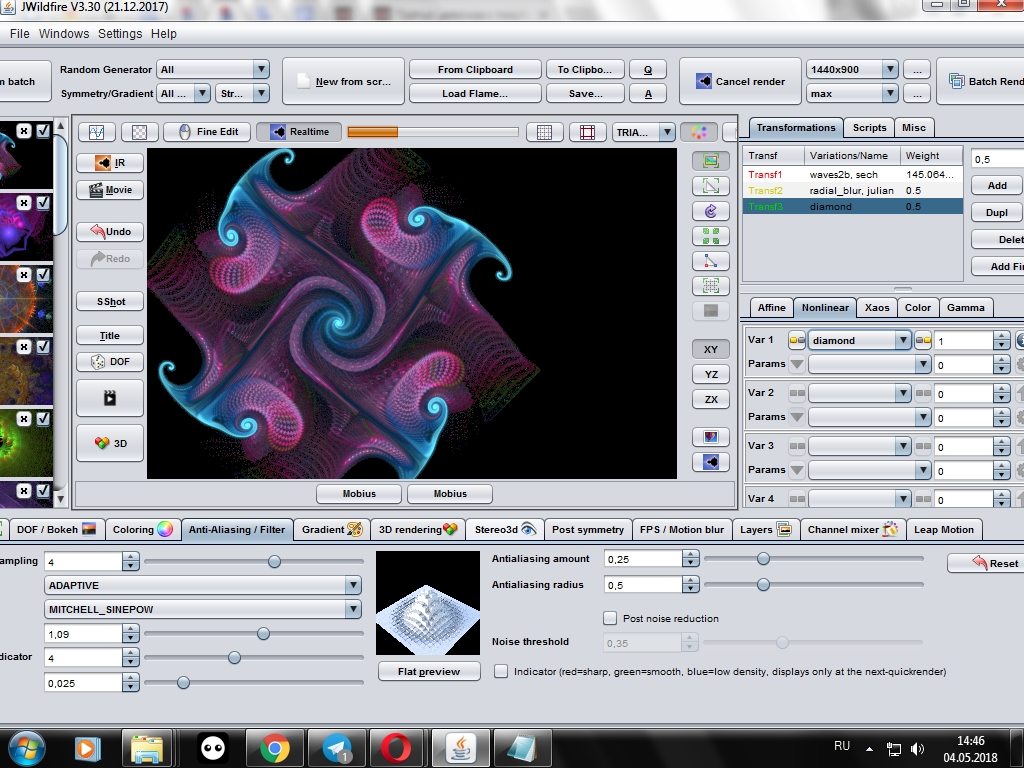Click the purple rotate arrow icon
Image resolution: width=1024 pixels, height=768 pixels.
[x=711, y=211]
